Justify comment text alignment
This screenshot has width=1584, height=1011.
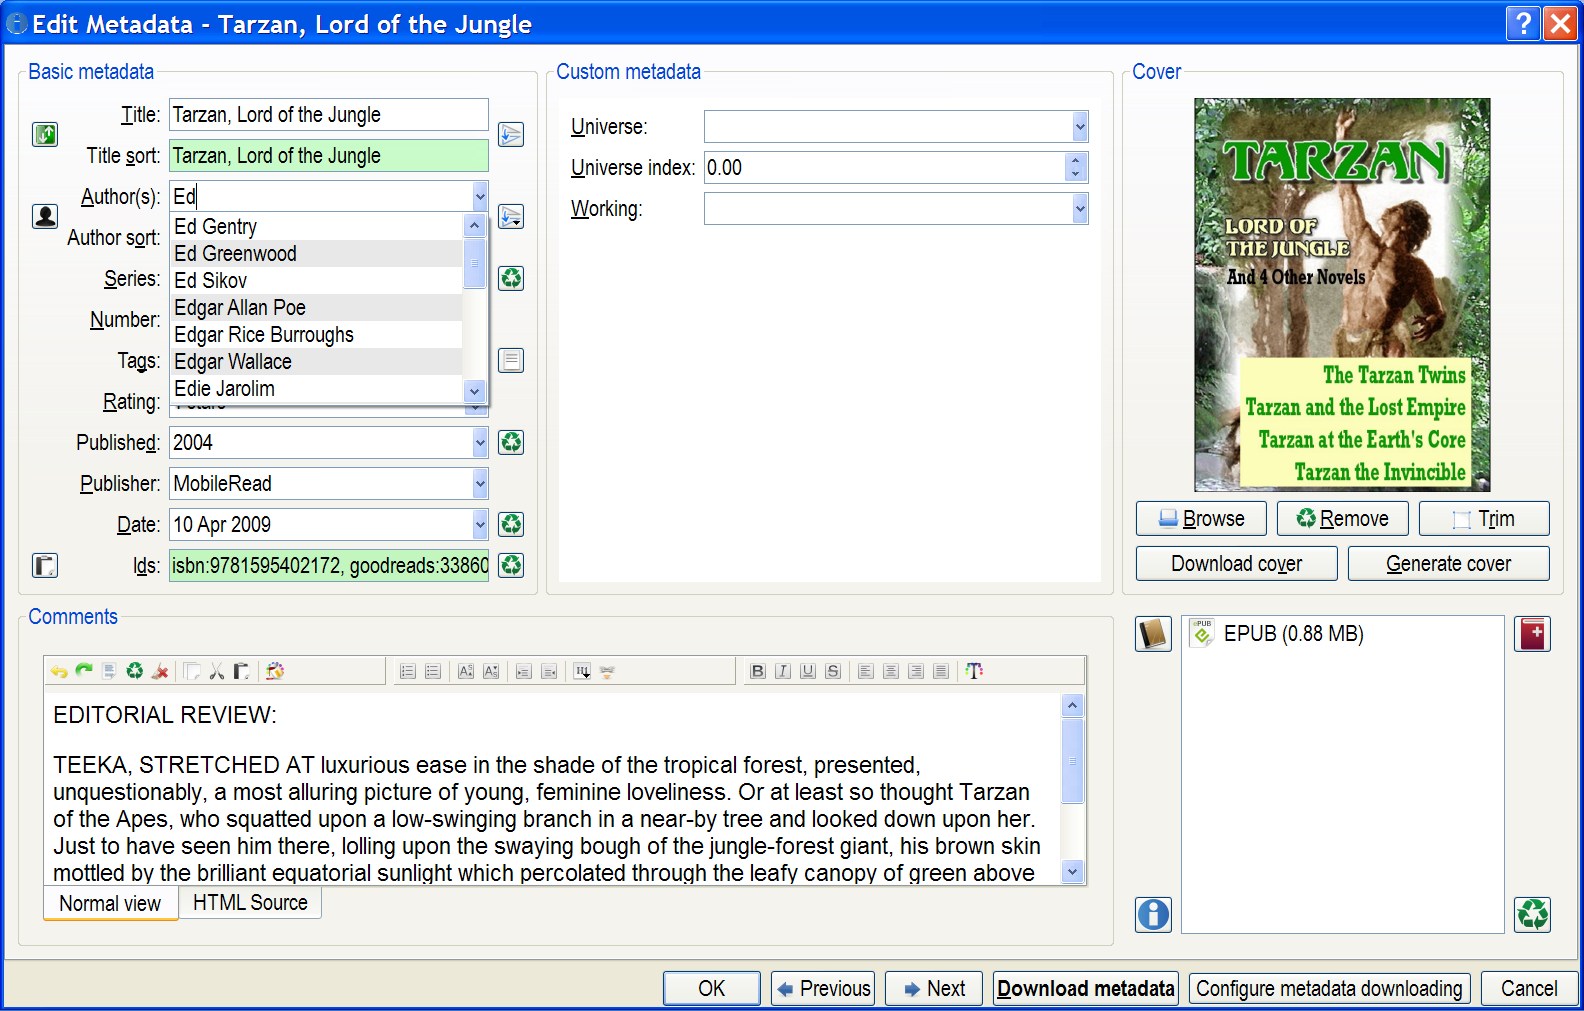click(941, 671)
